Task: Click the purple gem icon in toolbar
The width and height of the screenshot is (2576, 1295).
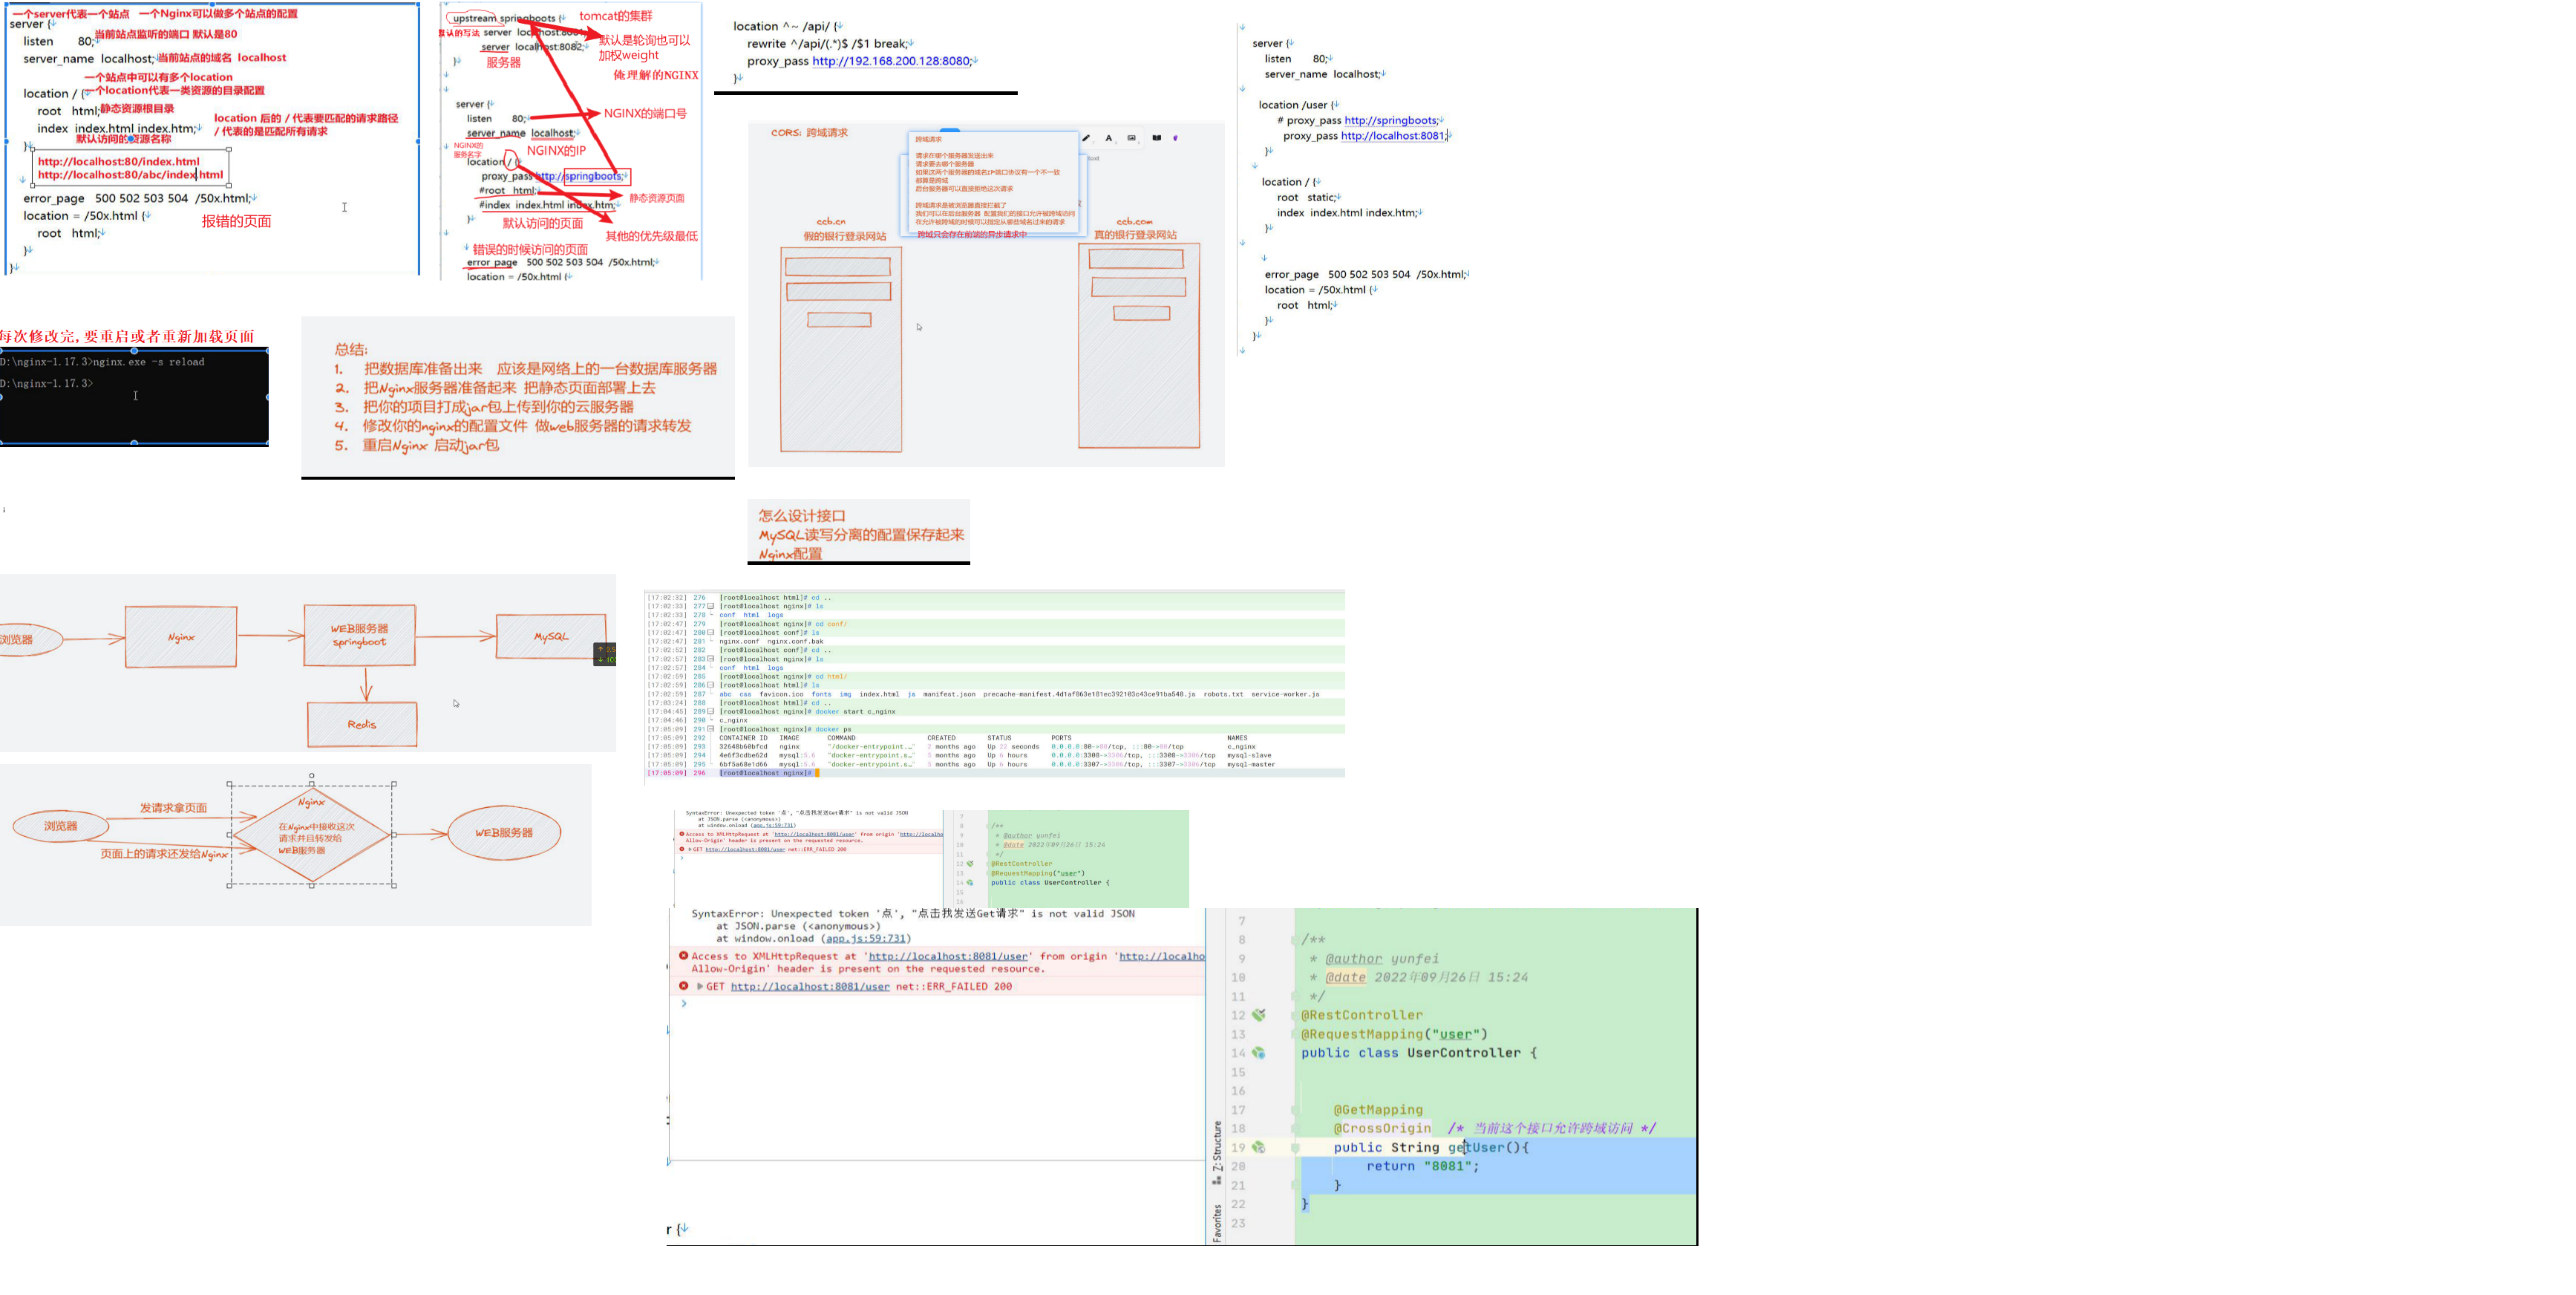Action: point(1176,138)
